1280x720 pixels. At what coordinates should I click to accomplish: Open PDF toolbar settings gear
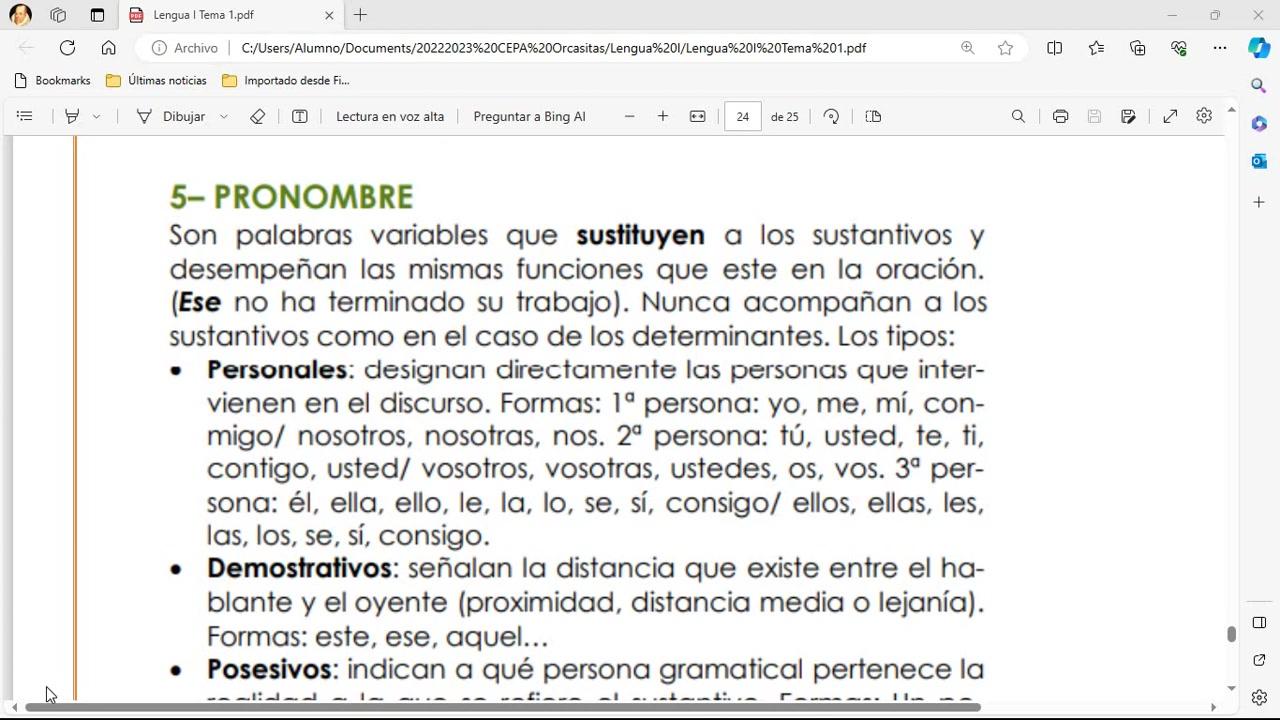point(1204,116)
